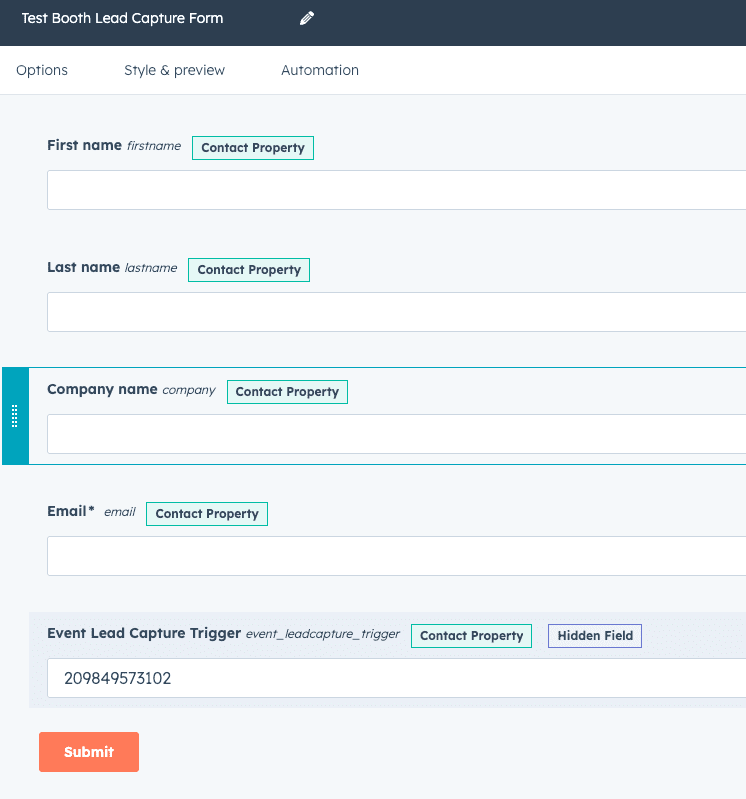Click Contact Property badge next to First name
Viewport: 746px width, 799px height.
[253, 148]
